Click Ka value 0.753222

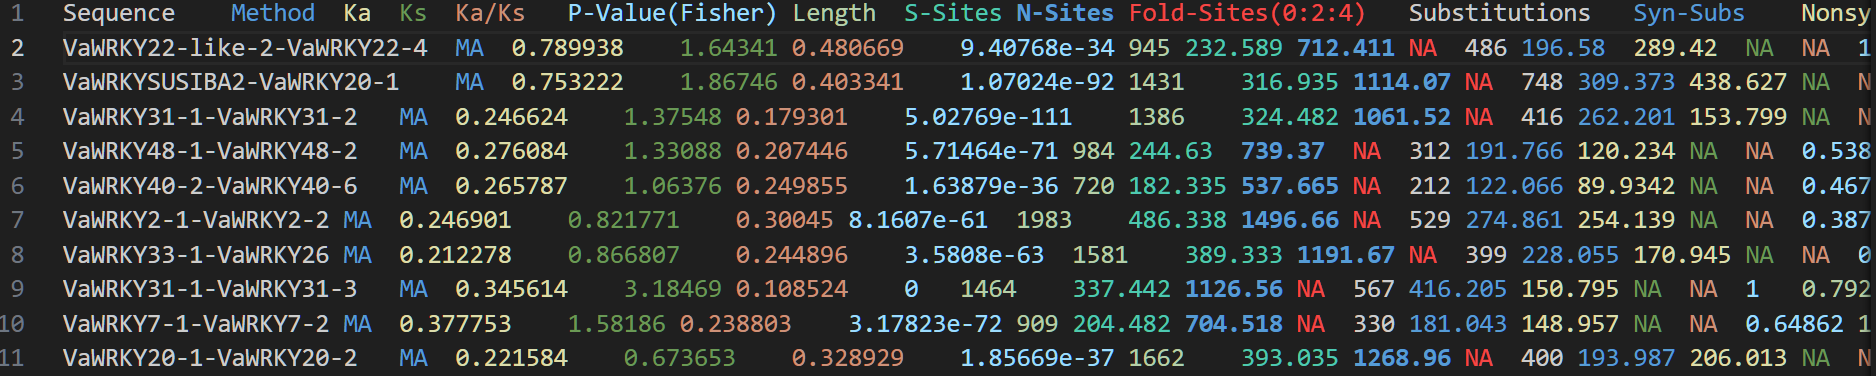point(567,82)
